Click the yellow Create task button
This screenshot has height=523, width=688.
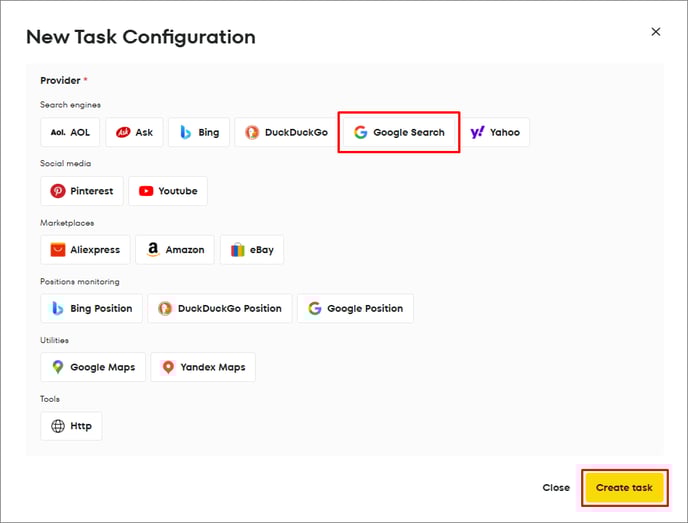pos(624,487)
